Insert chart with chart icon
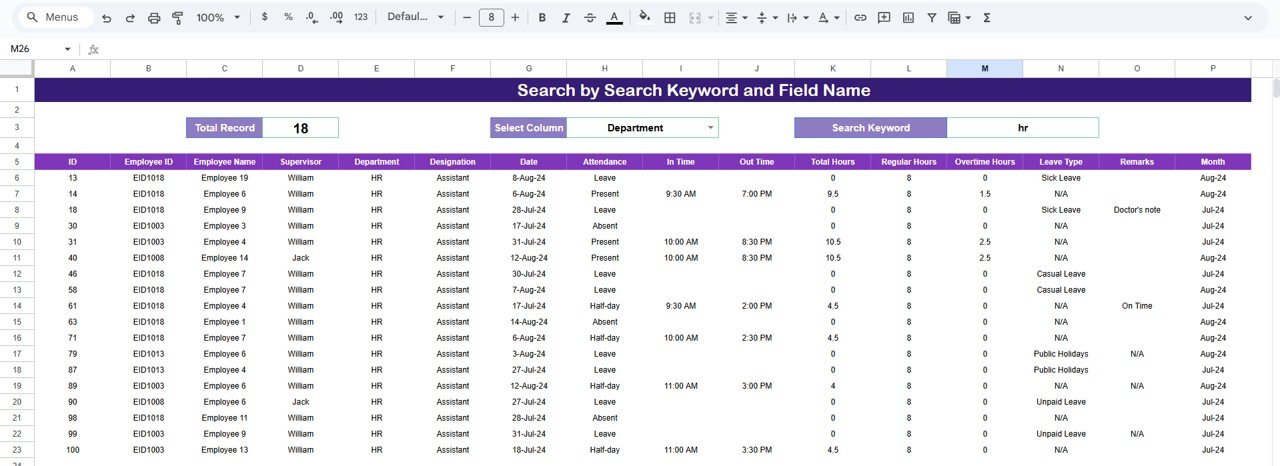 coord(908,17)
